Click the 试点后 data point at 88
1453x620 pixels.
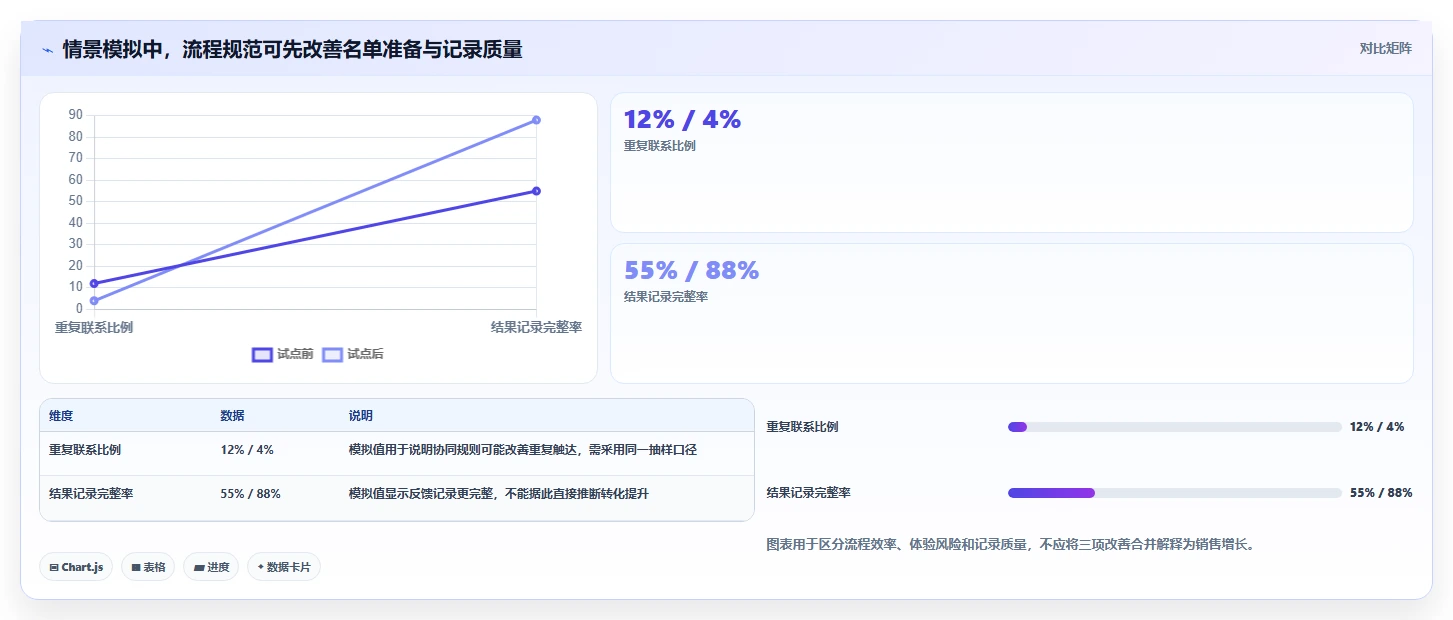click(x=536, y=120)
